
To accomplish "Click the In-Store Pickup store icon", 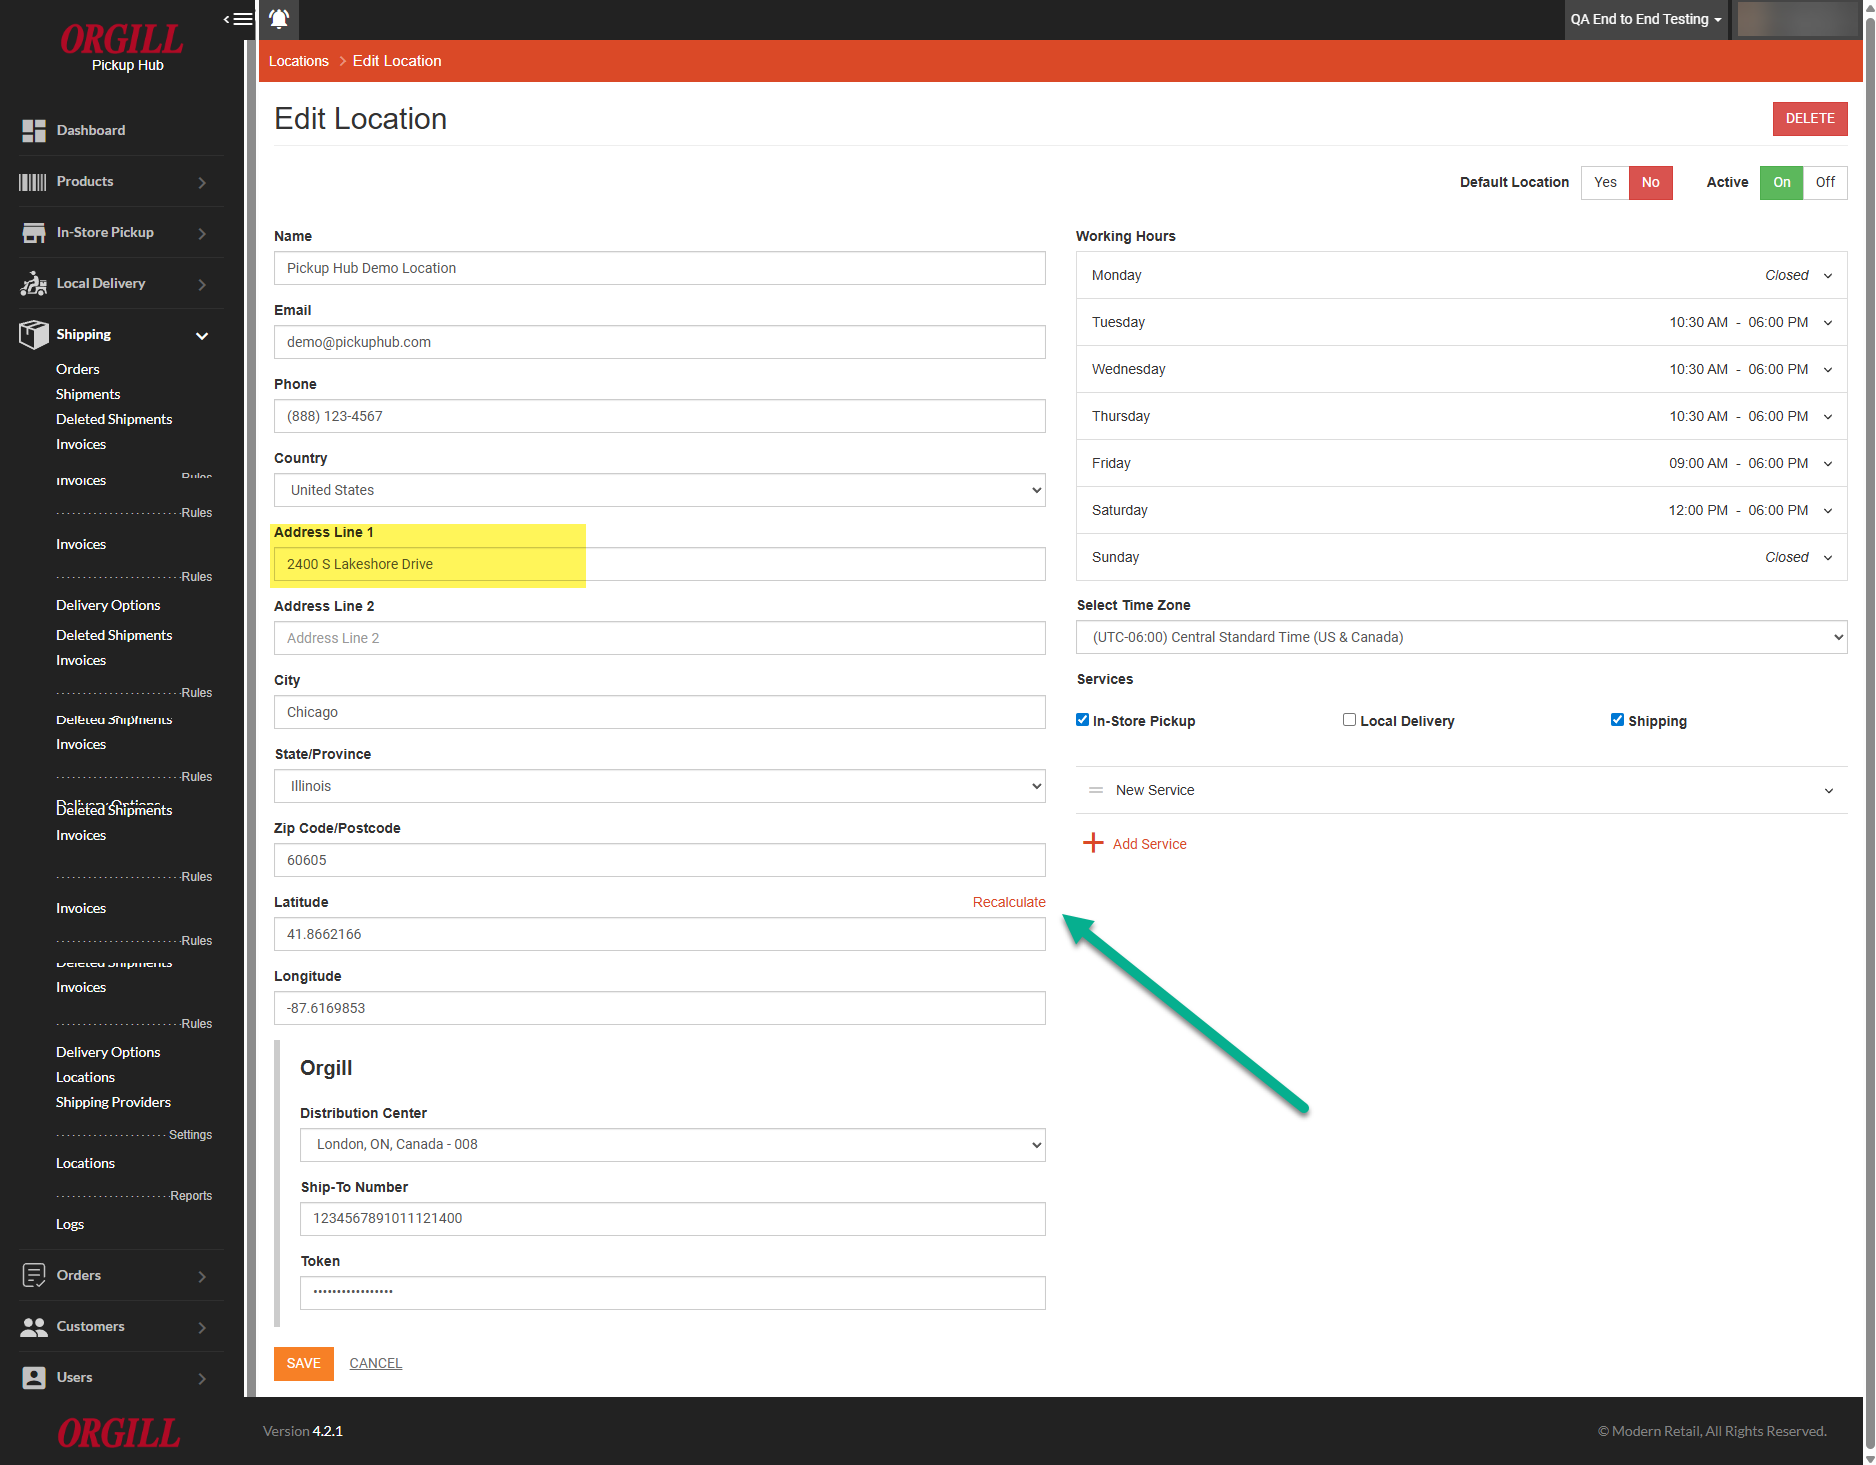I will coord(34,233).
